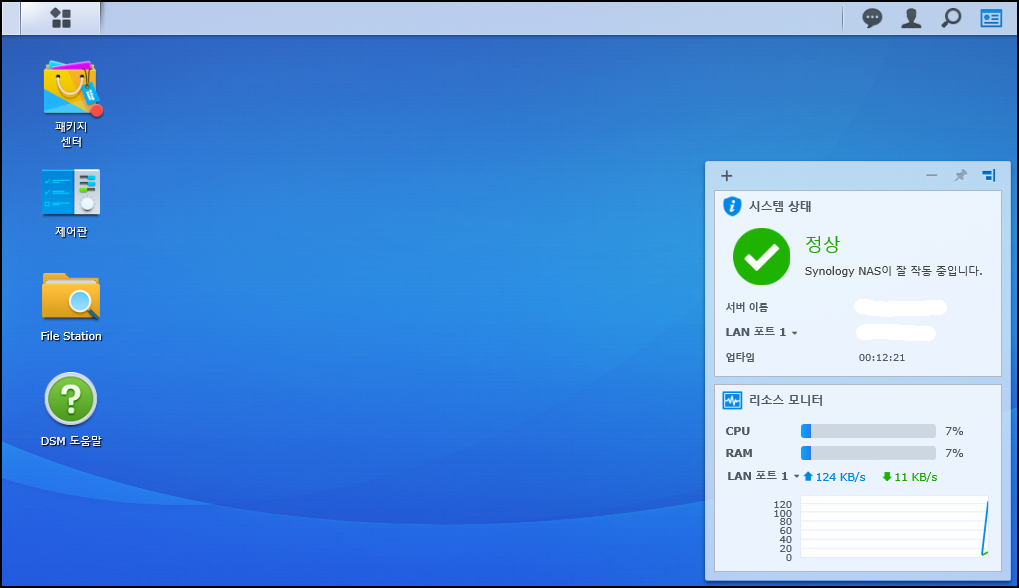Click the 시스템 상태 widget title

coord(780,207)
